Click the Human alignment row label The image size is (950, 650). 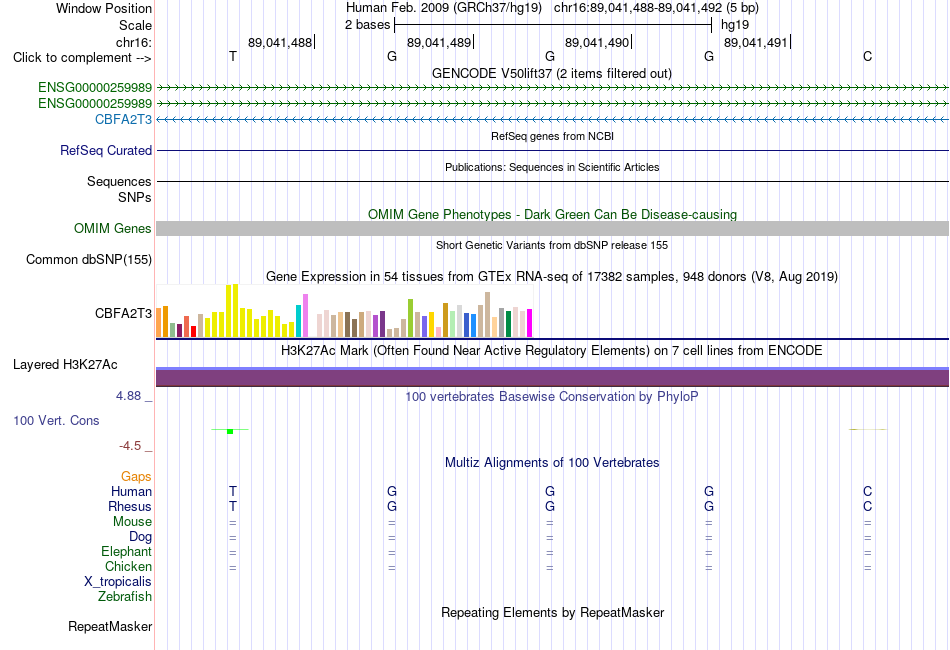coord(131,491)
